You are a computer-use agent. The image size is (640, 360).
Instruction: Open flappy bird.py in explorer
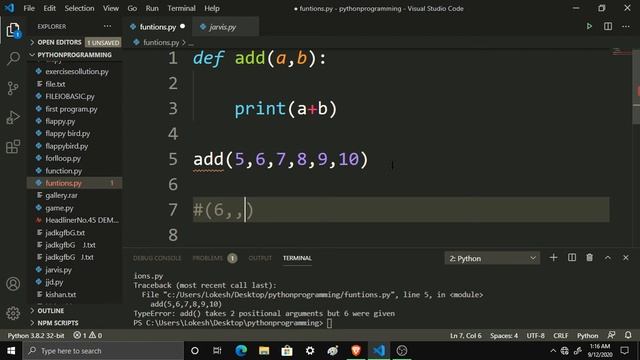point(68,133)
